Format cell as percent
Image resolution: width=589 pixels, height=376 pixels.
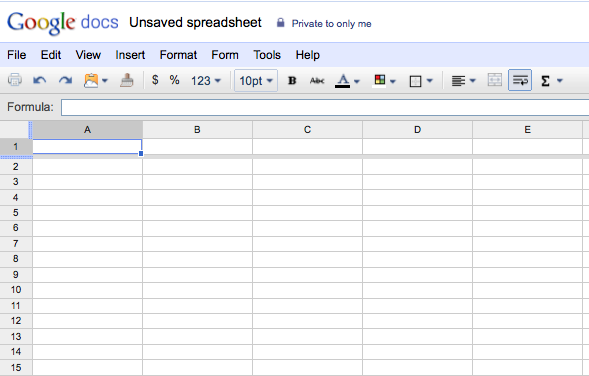(174, 80)
